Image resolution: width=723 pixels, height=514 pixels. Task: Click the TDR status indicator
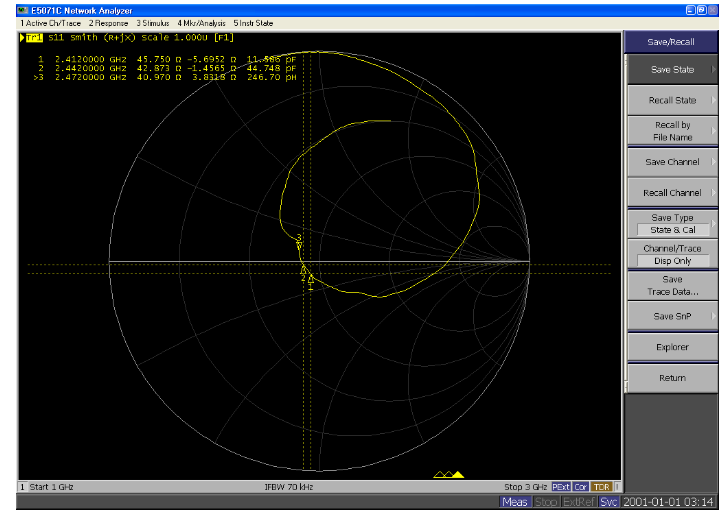(602, 487)
